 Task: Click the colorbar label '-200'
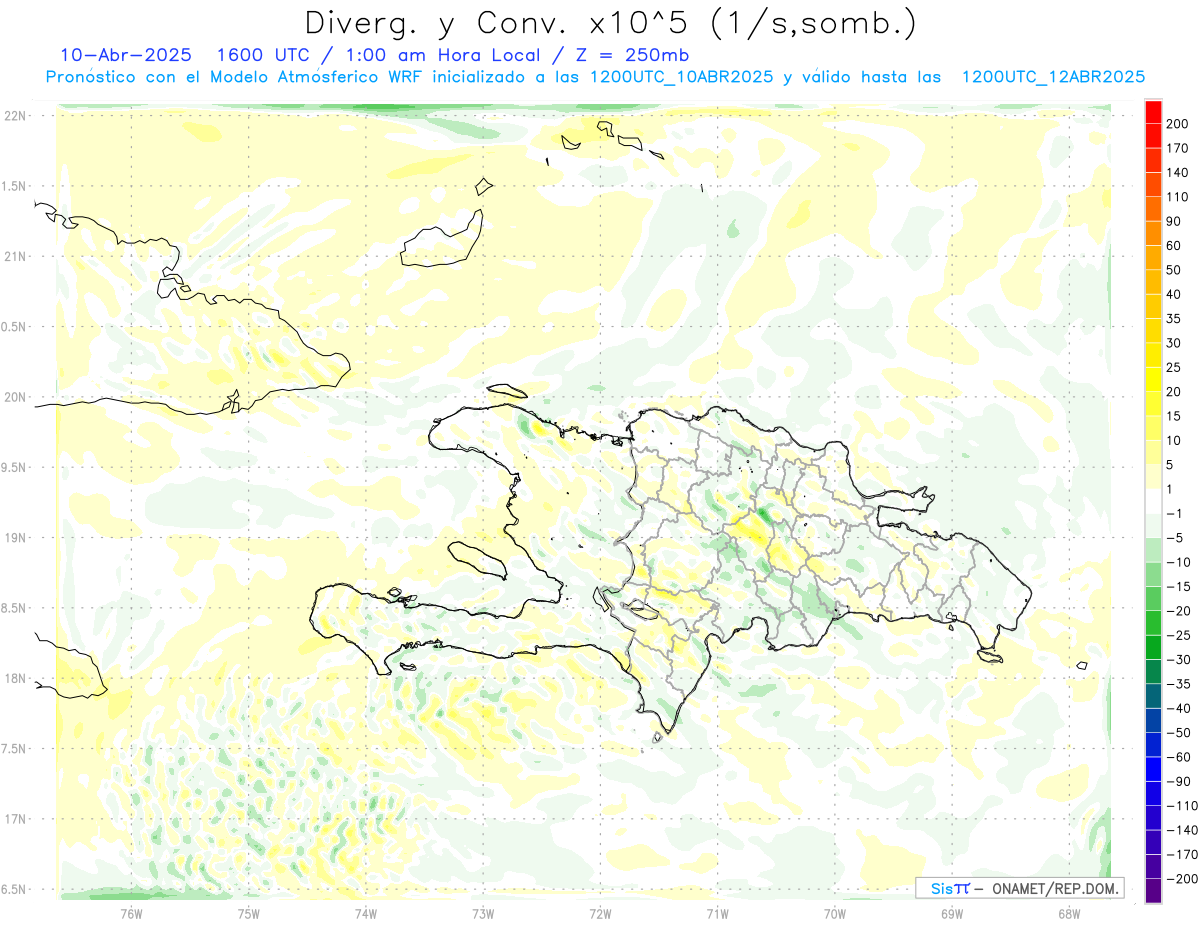pos(1182,878)
